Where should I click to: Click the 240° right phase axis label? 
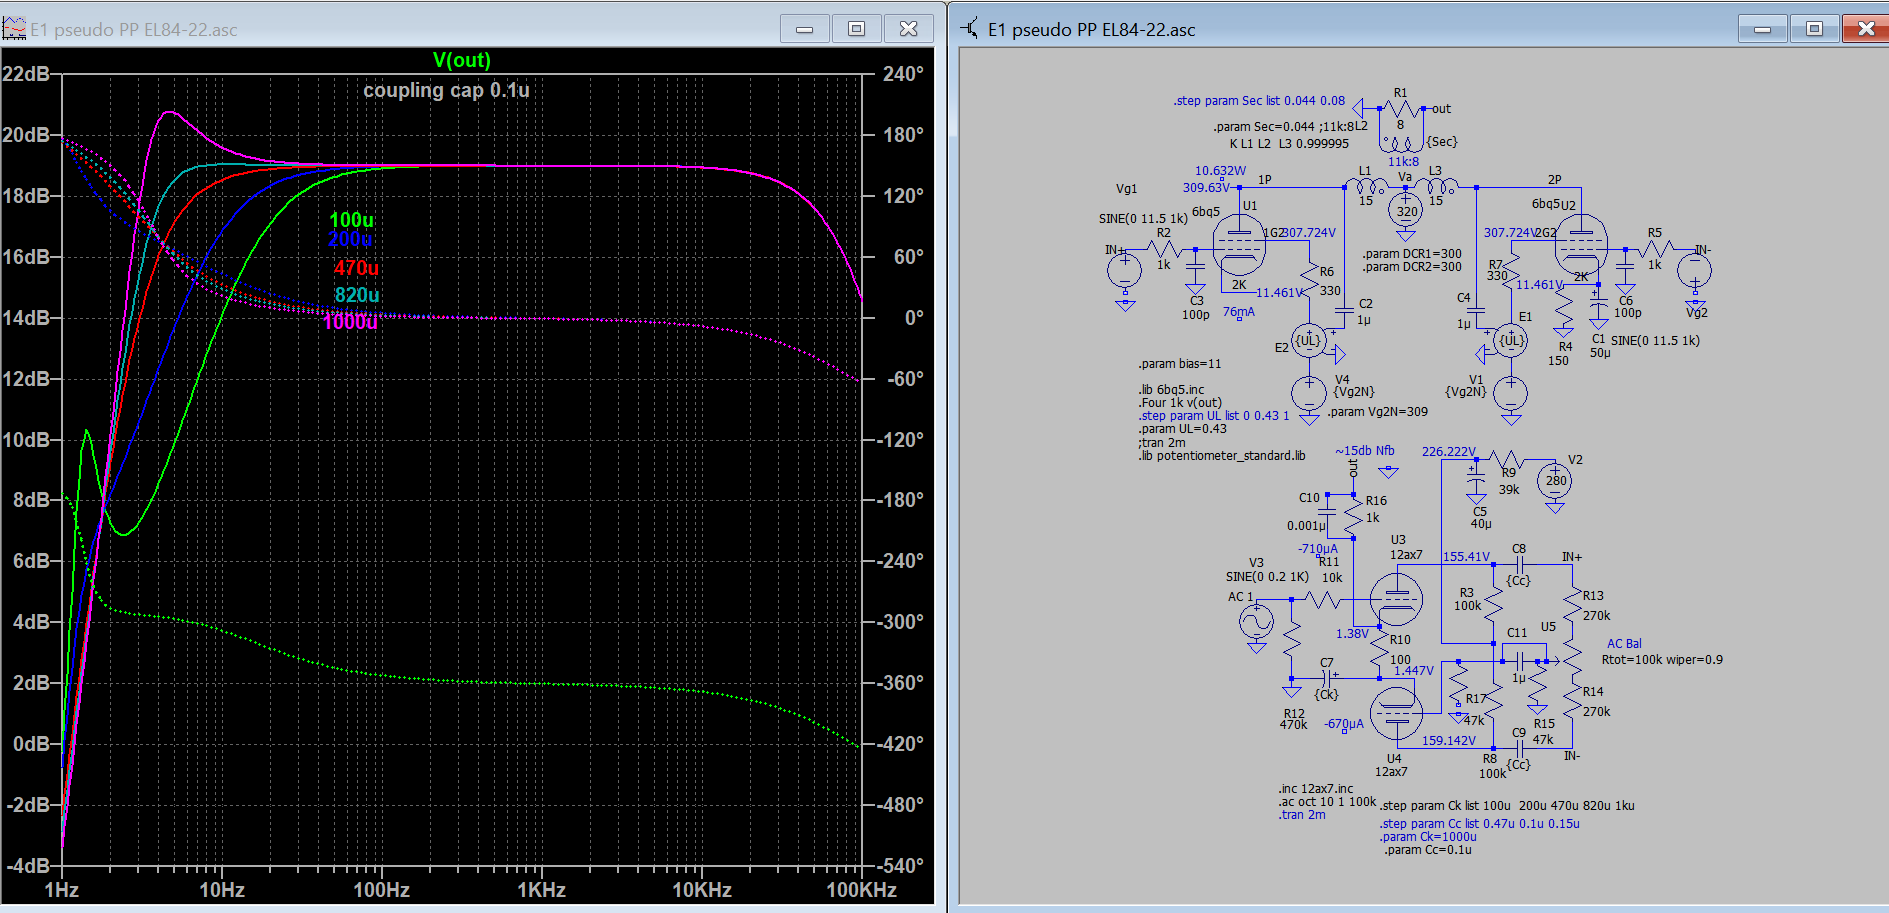tap(903, 74)
